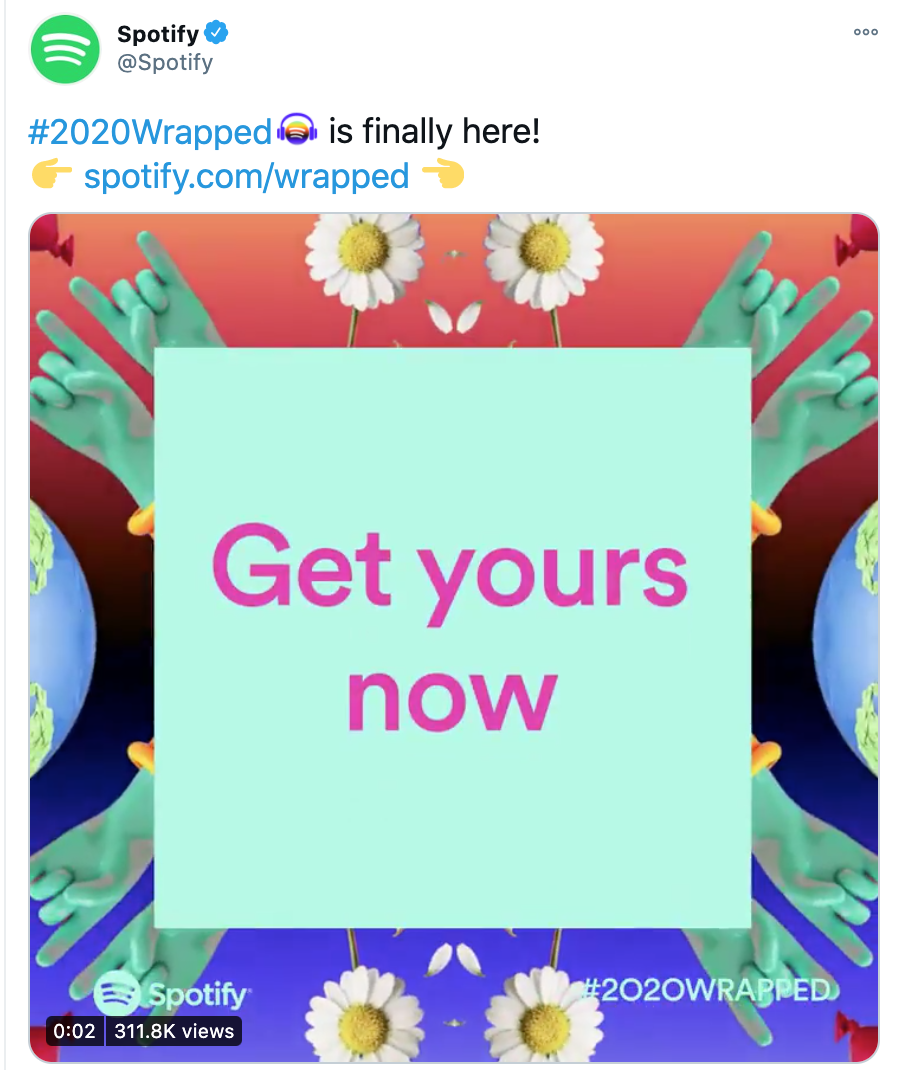Click the @Spotify handle
This screenshot has width=900, height=1070.
(x=165, y=62)
